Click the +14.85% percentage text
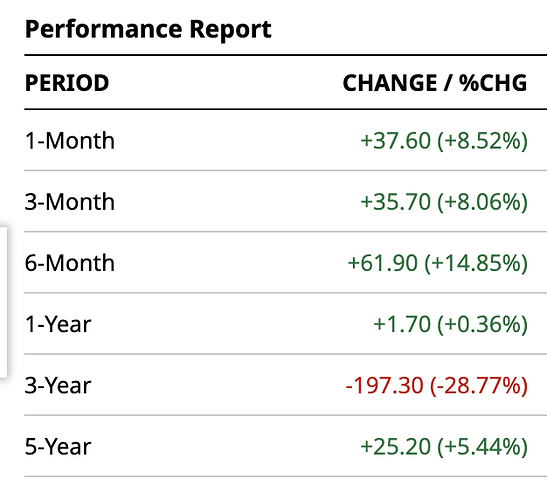 point(476,263)
